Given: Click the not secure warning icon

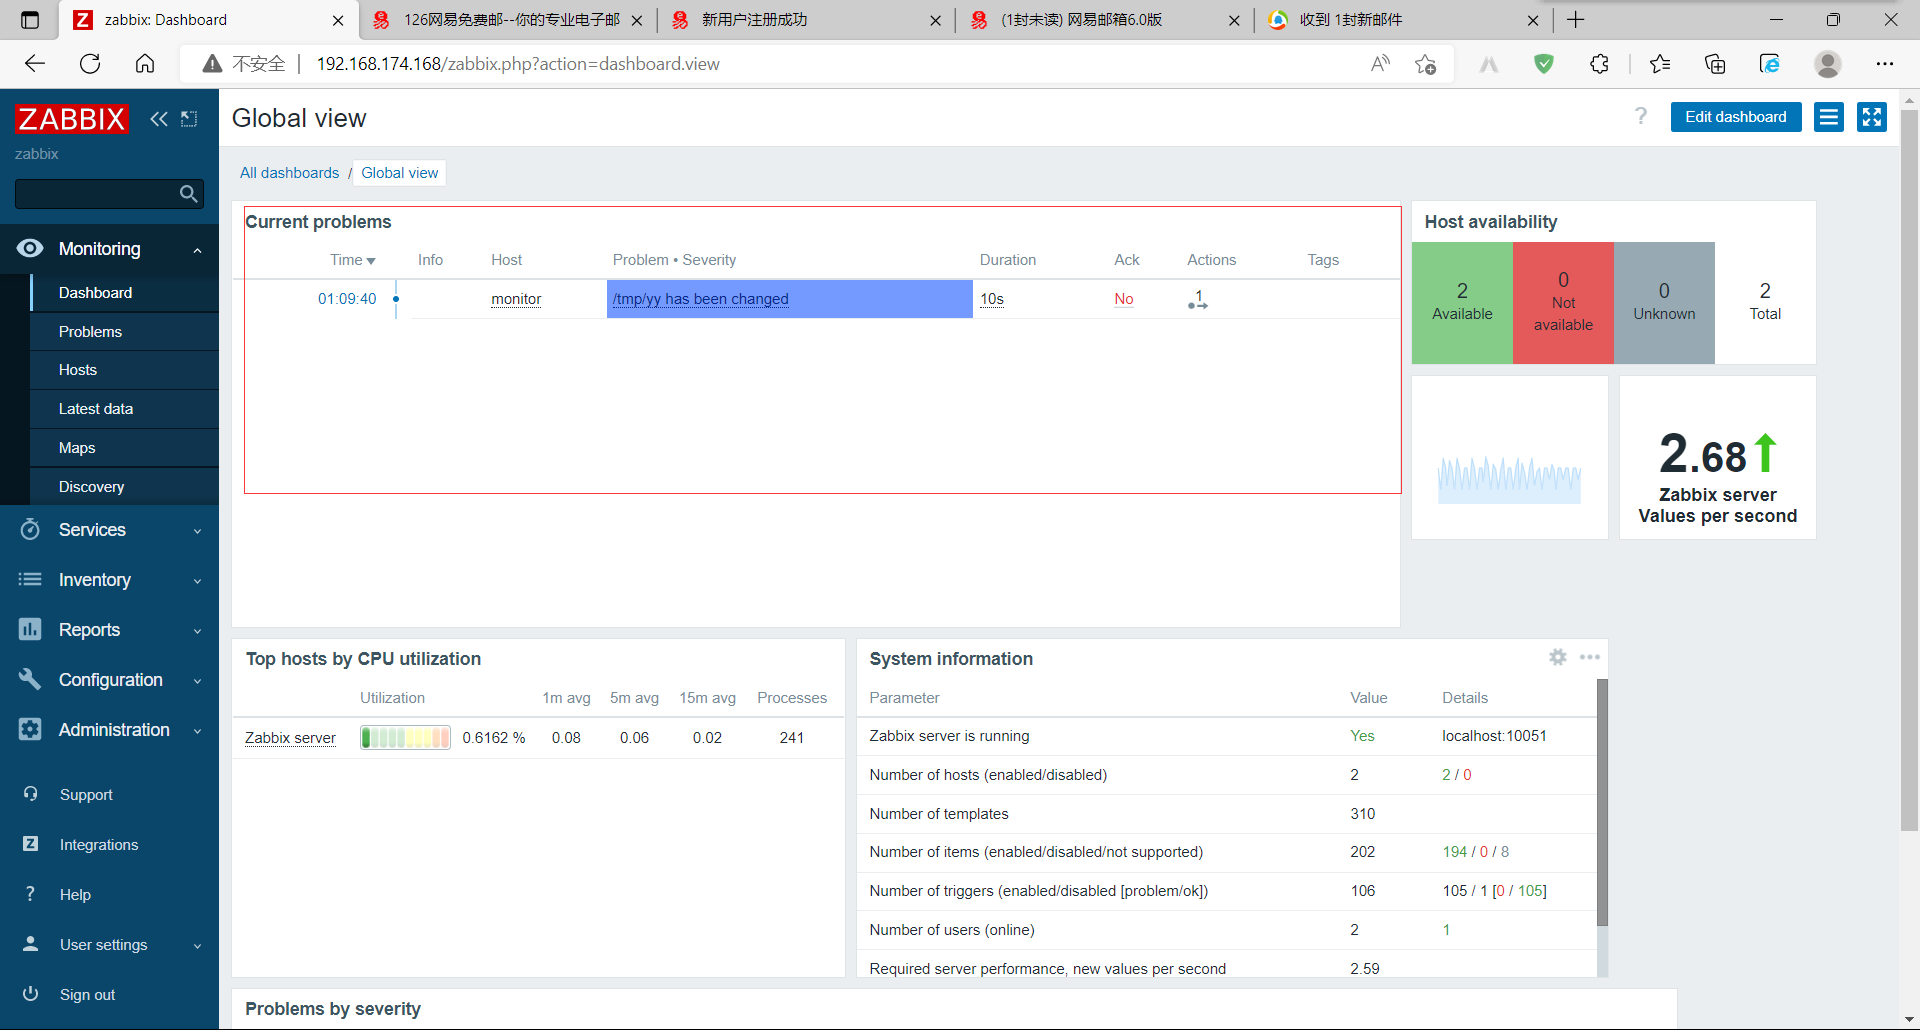Looking at the screenshot, I should point(212,64).
